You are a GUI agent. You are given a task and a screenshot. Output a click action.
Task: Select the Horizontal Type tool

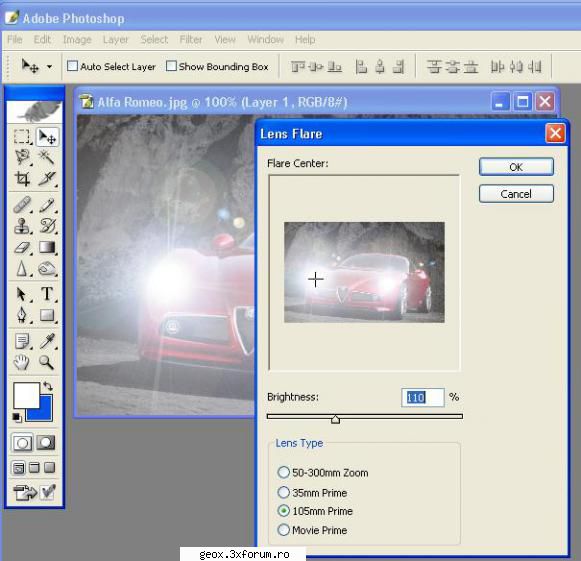click(47, 294)
